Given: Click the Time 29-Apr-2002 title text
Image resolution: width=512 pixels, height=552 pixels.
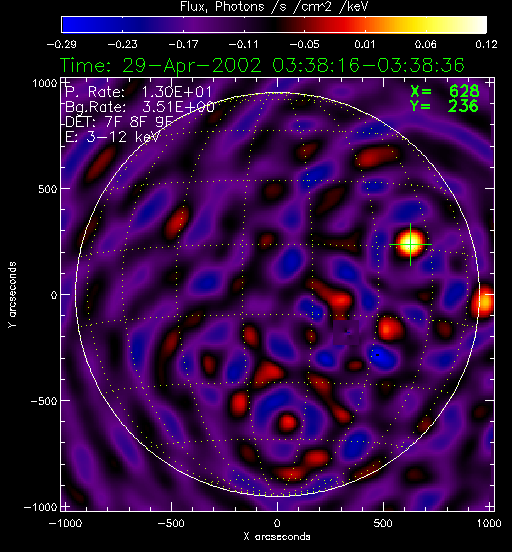Looking at the screenshot, I should pyautogui.click(x=262, y=65).
